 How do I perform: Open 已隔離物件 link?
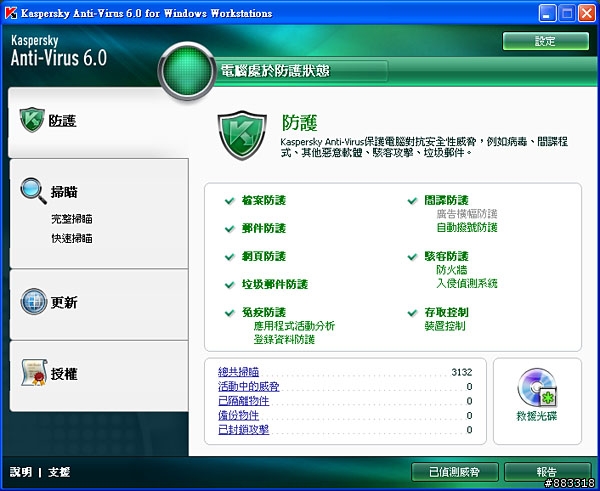click(x=243, y=401)
